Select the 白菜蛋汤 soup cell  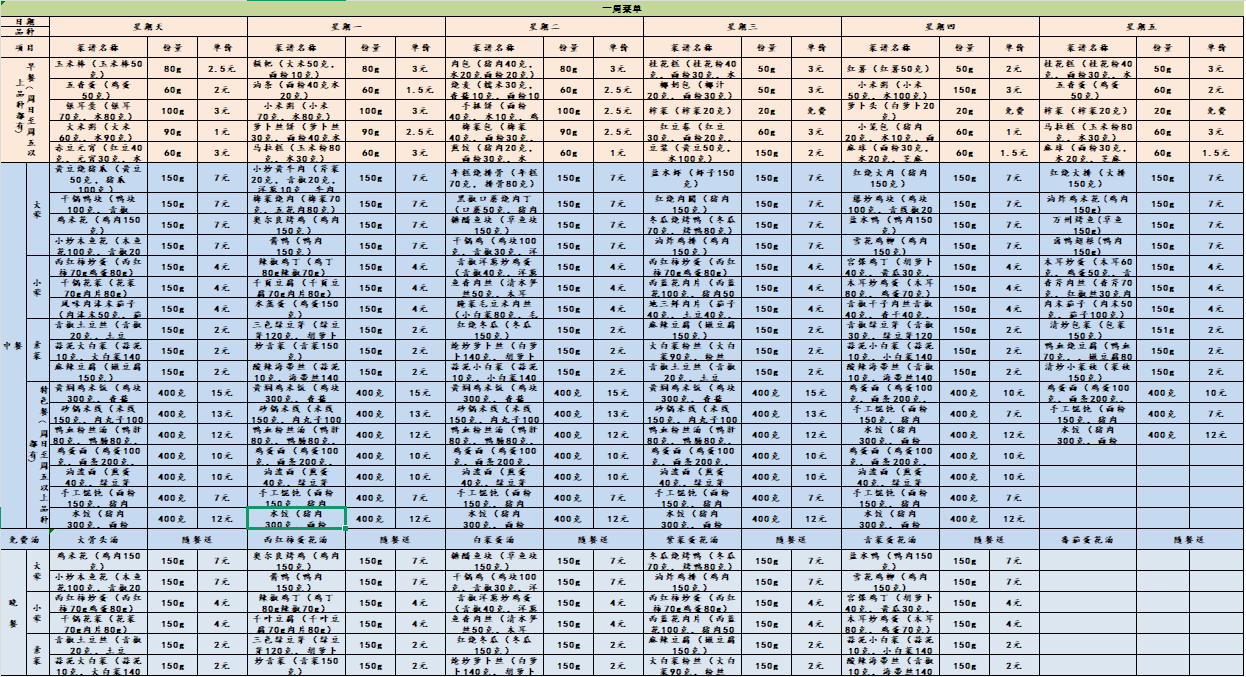495,539
